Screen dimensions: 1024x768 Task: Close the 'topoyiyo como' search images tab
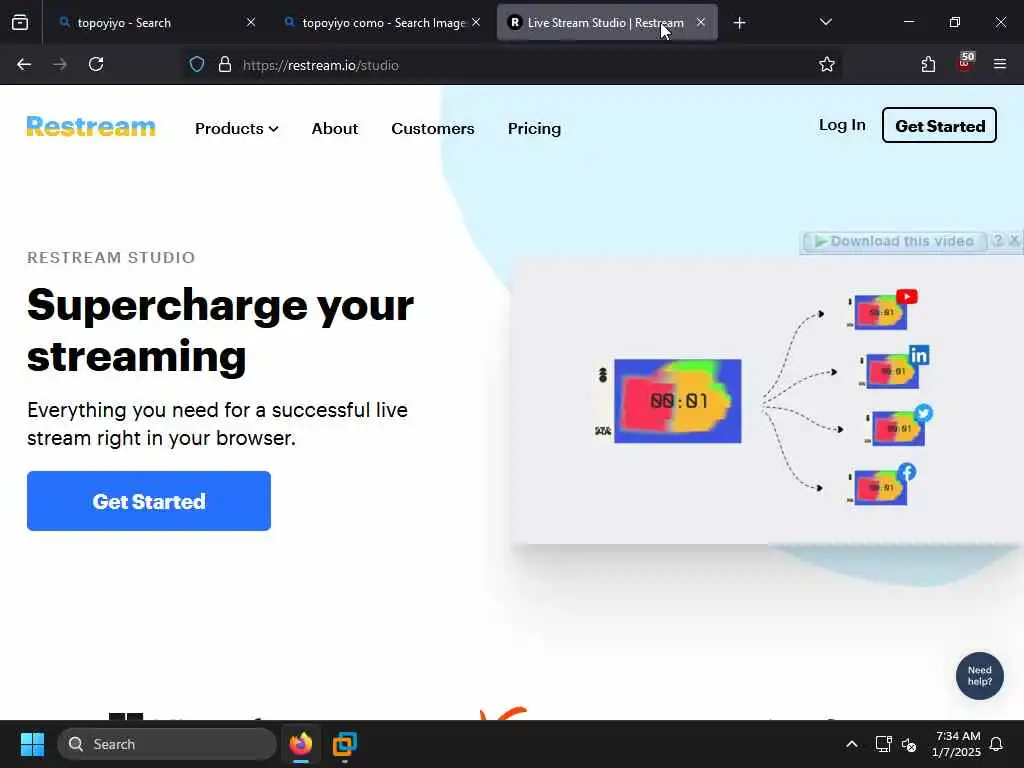pyautogui.click(x=476, y=23)
